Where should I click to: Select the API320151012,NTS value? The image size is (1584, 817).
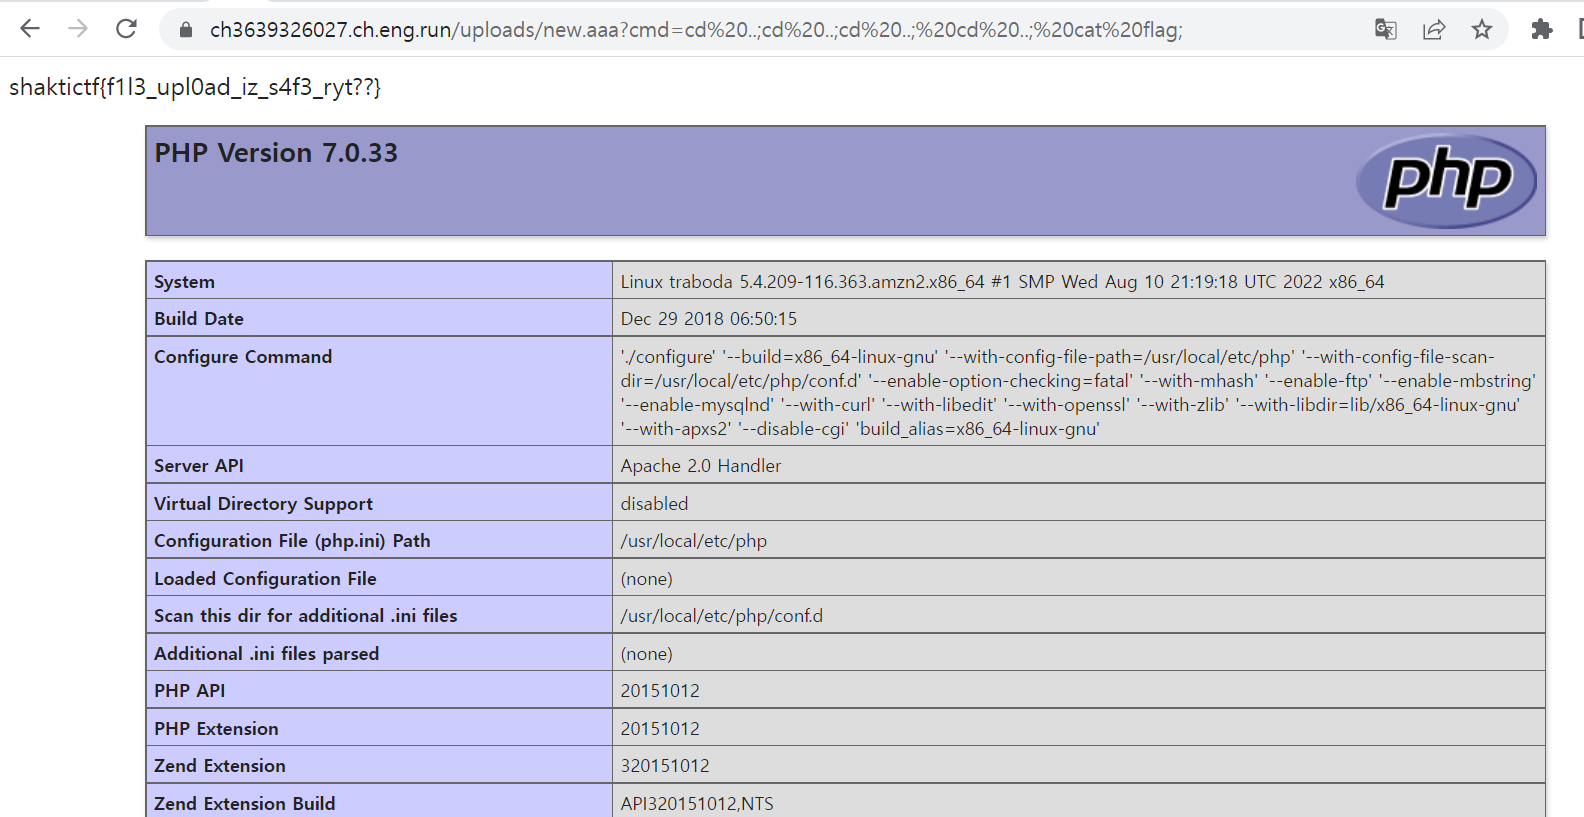point(697,804)
